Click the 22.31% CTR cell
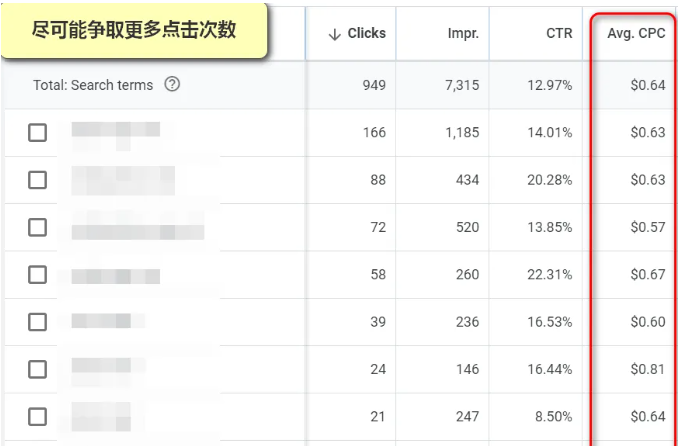 549,275
